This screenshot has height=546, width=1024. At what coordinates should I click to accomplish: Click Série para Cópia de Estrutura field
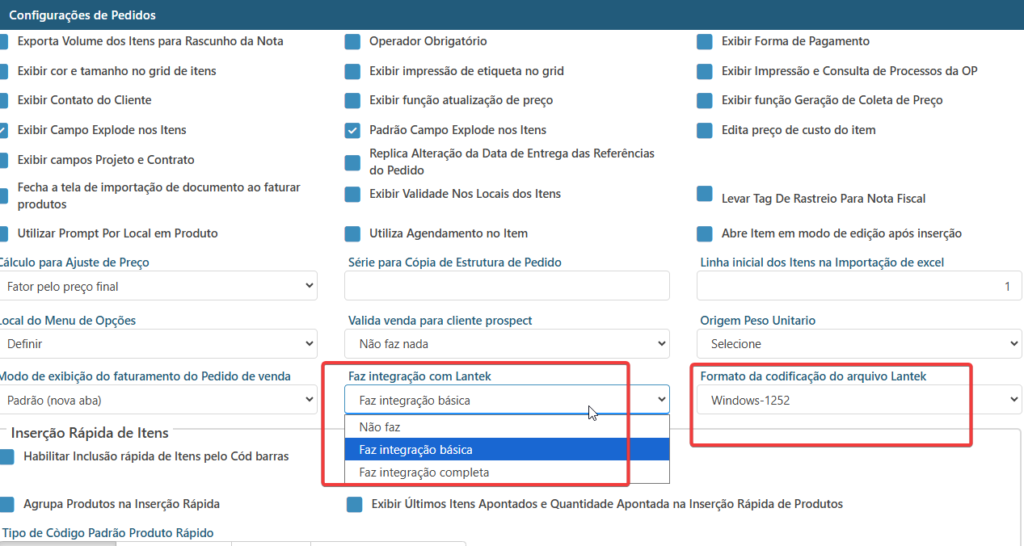(506, 286)
